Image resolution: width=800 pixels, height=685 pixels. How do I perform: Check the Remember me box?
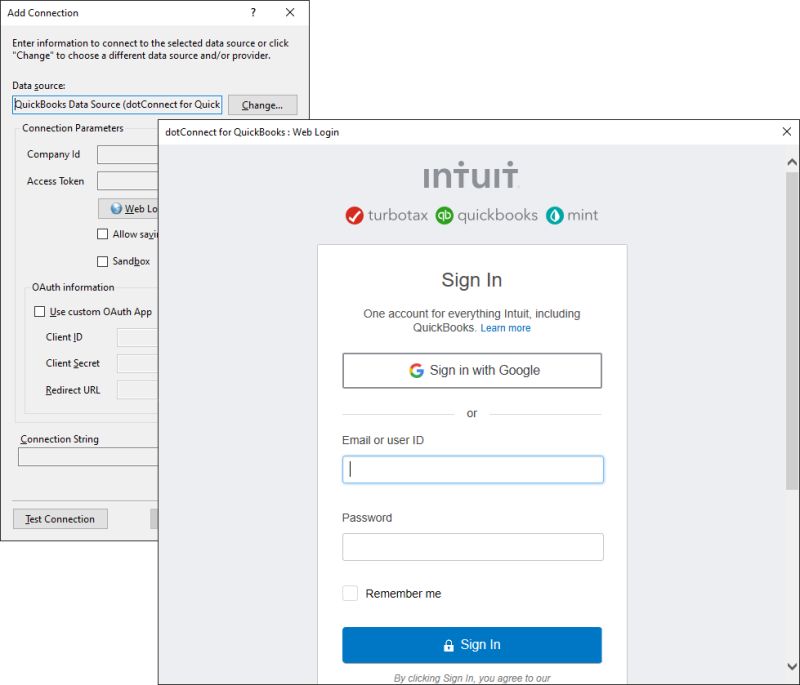point(350,593)
